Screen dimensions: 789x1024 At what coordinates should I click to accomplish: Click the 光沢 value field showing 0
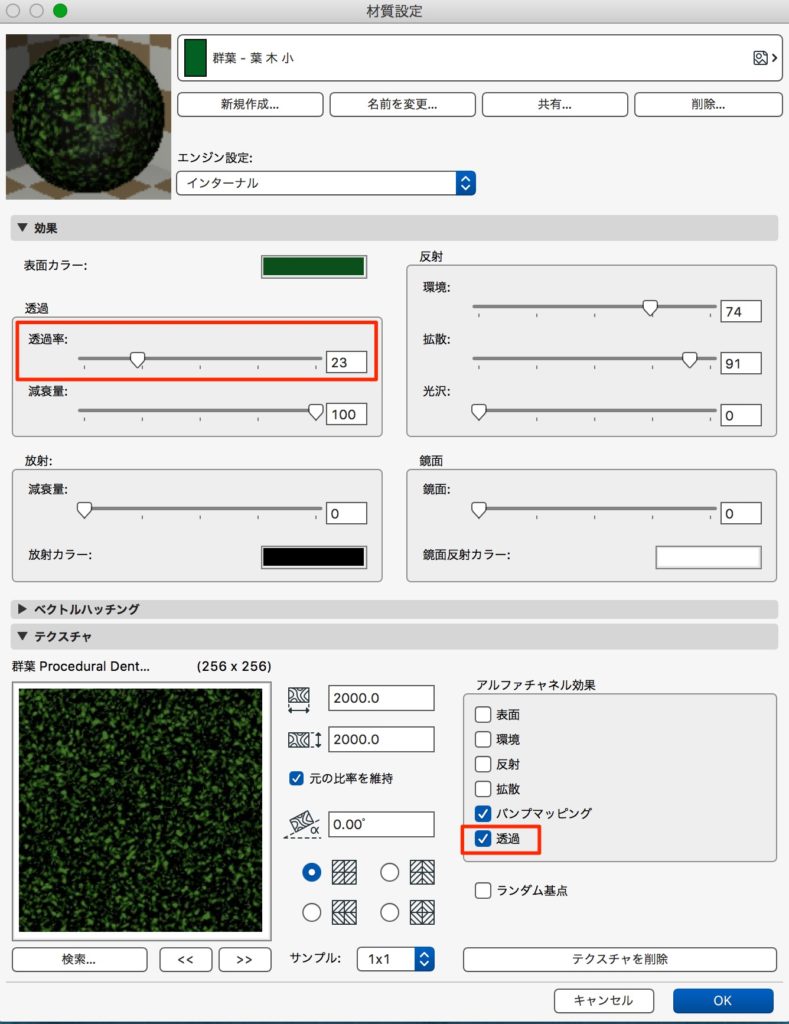(741, 415)
